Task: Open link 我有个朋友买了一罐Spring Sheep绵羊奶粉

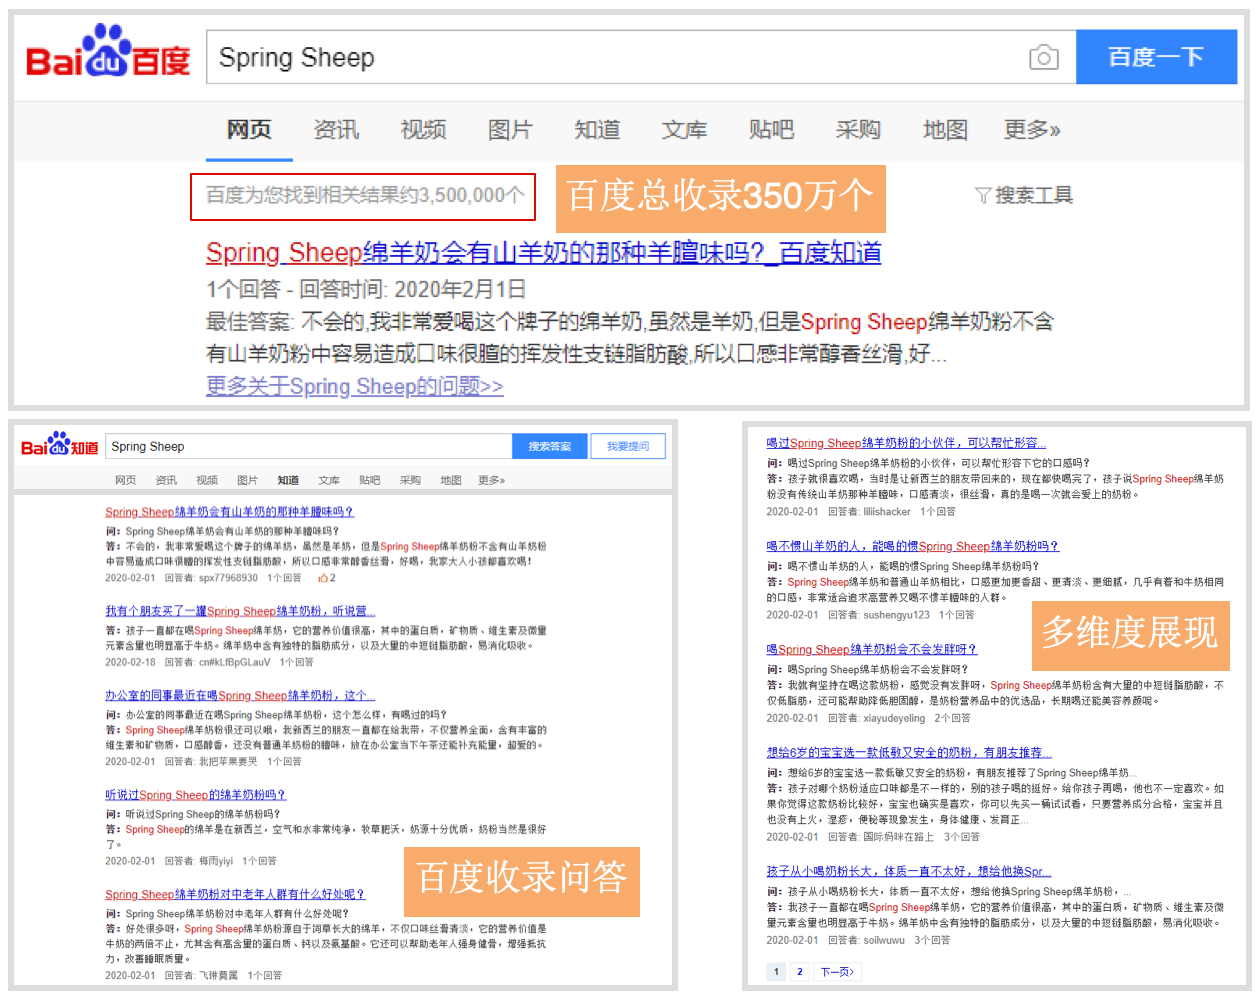Action: 240,611
